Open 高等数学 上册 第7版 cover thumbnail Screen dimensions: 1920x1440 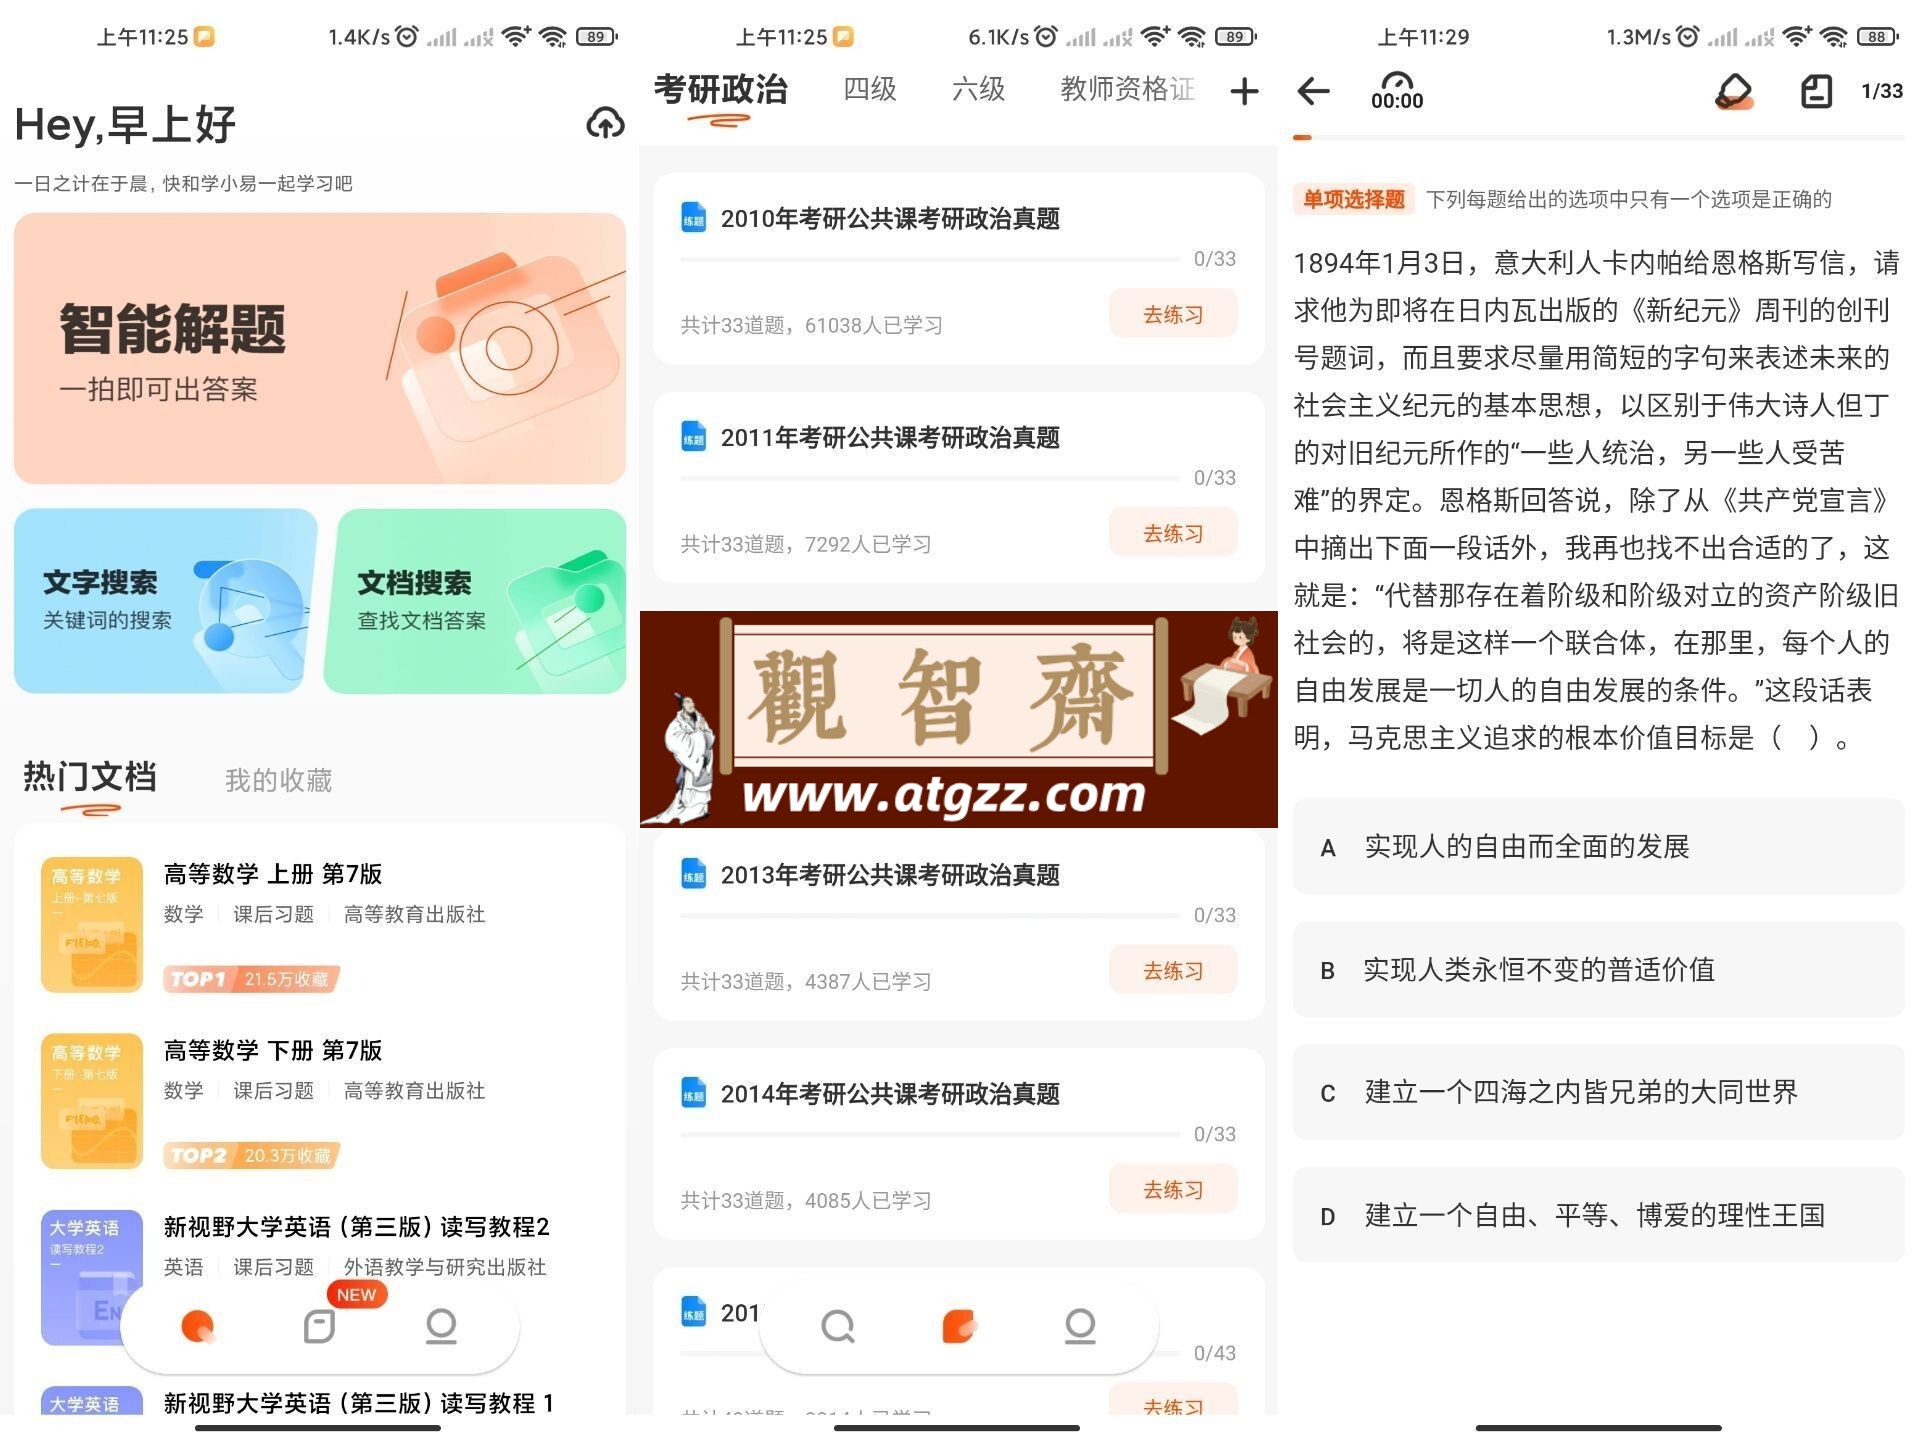[x=92, y=924]
